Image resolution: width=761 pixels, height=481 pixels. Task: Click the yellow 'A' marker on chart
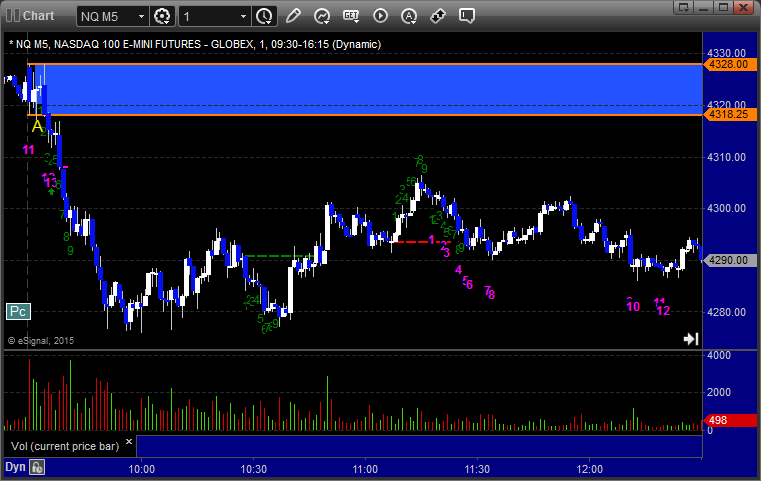coord(37,126)
